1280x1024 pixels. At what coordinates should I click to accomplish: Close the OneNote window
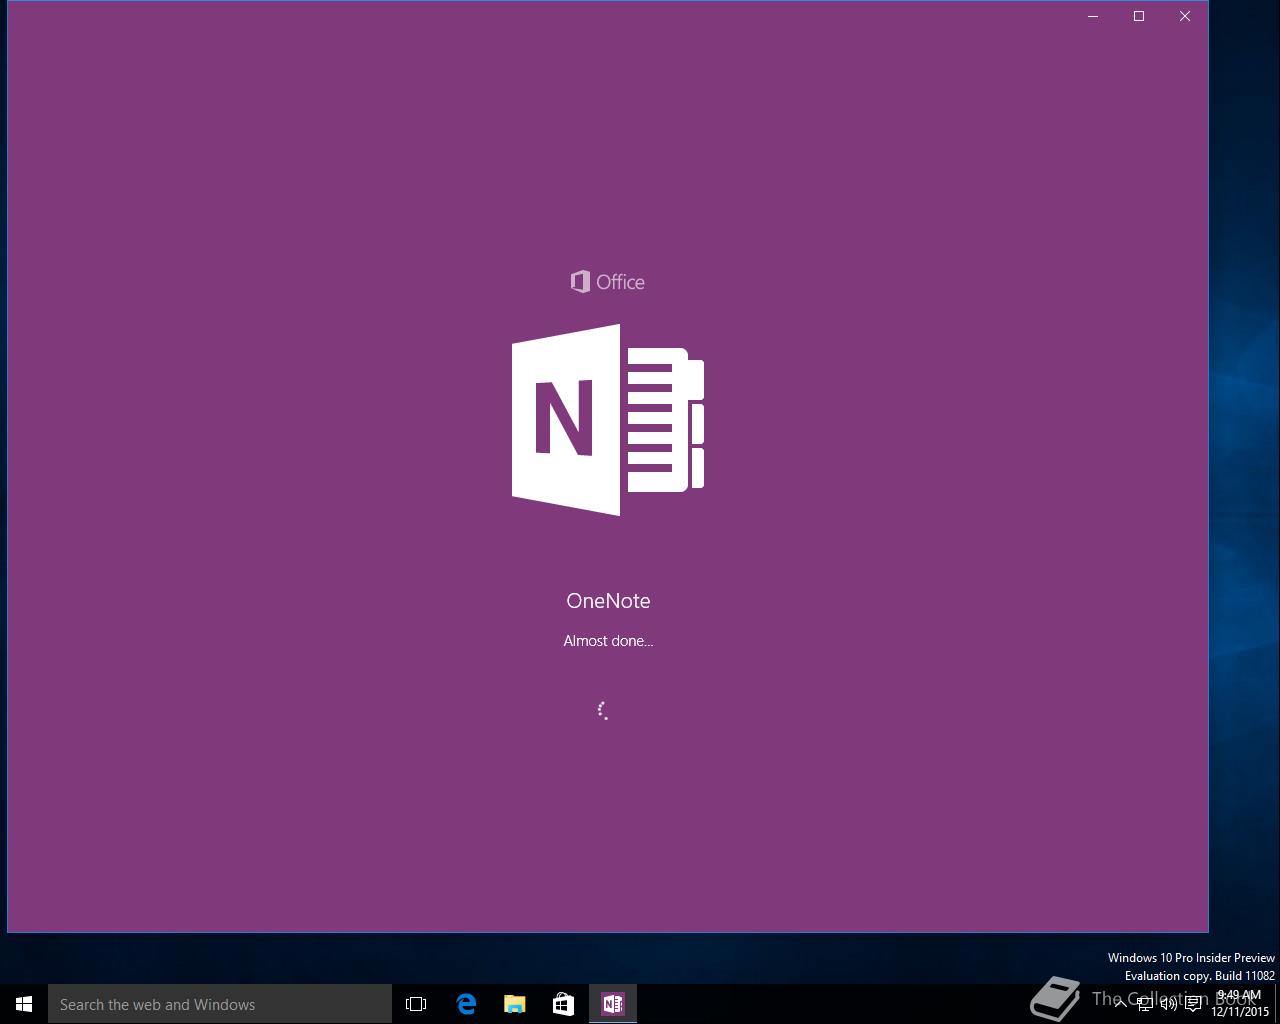[x=1185, y=16]
